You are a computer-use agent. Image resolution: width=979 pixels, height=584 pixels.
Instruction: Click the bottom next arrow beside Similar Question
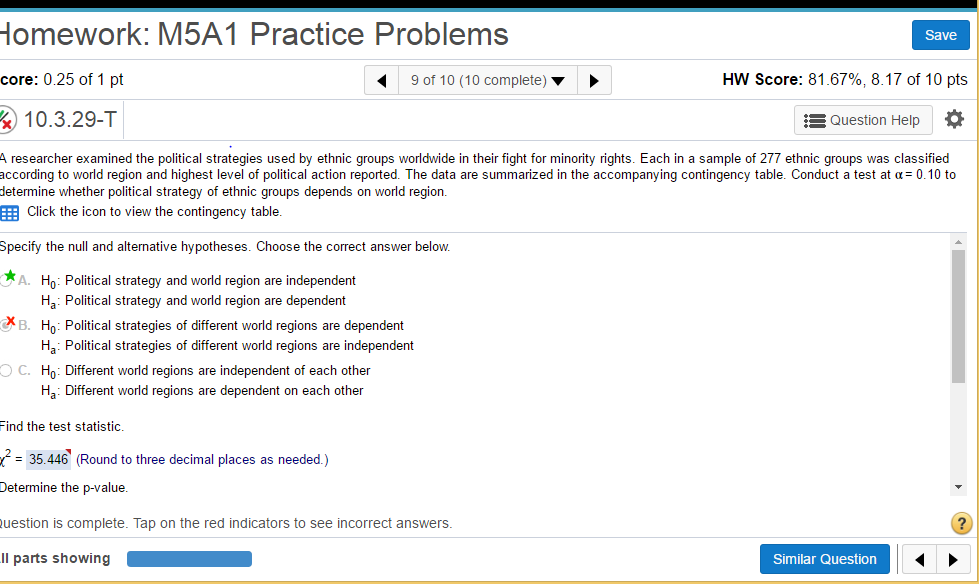pyautogui.click(x=953, y=559)
